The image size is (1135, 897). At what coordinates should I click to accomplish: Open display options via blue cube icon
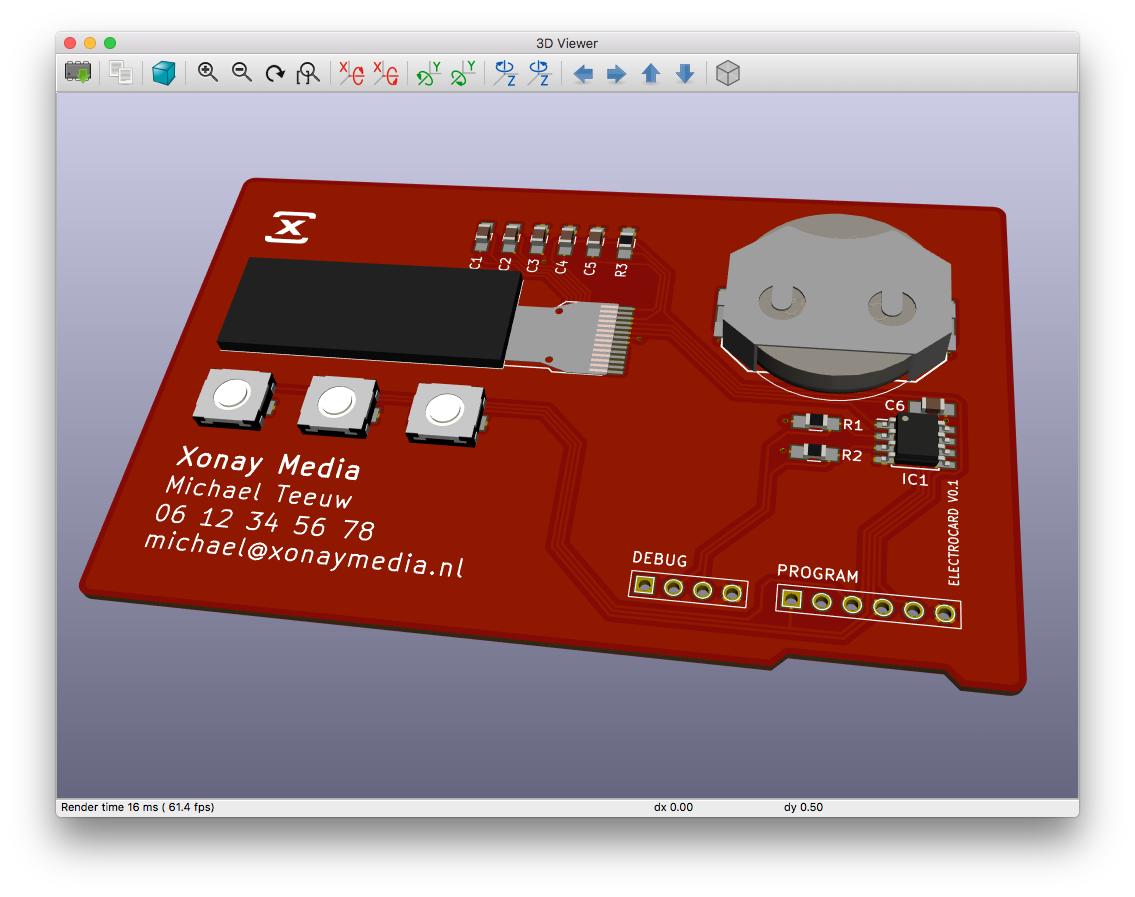point(164,73)
